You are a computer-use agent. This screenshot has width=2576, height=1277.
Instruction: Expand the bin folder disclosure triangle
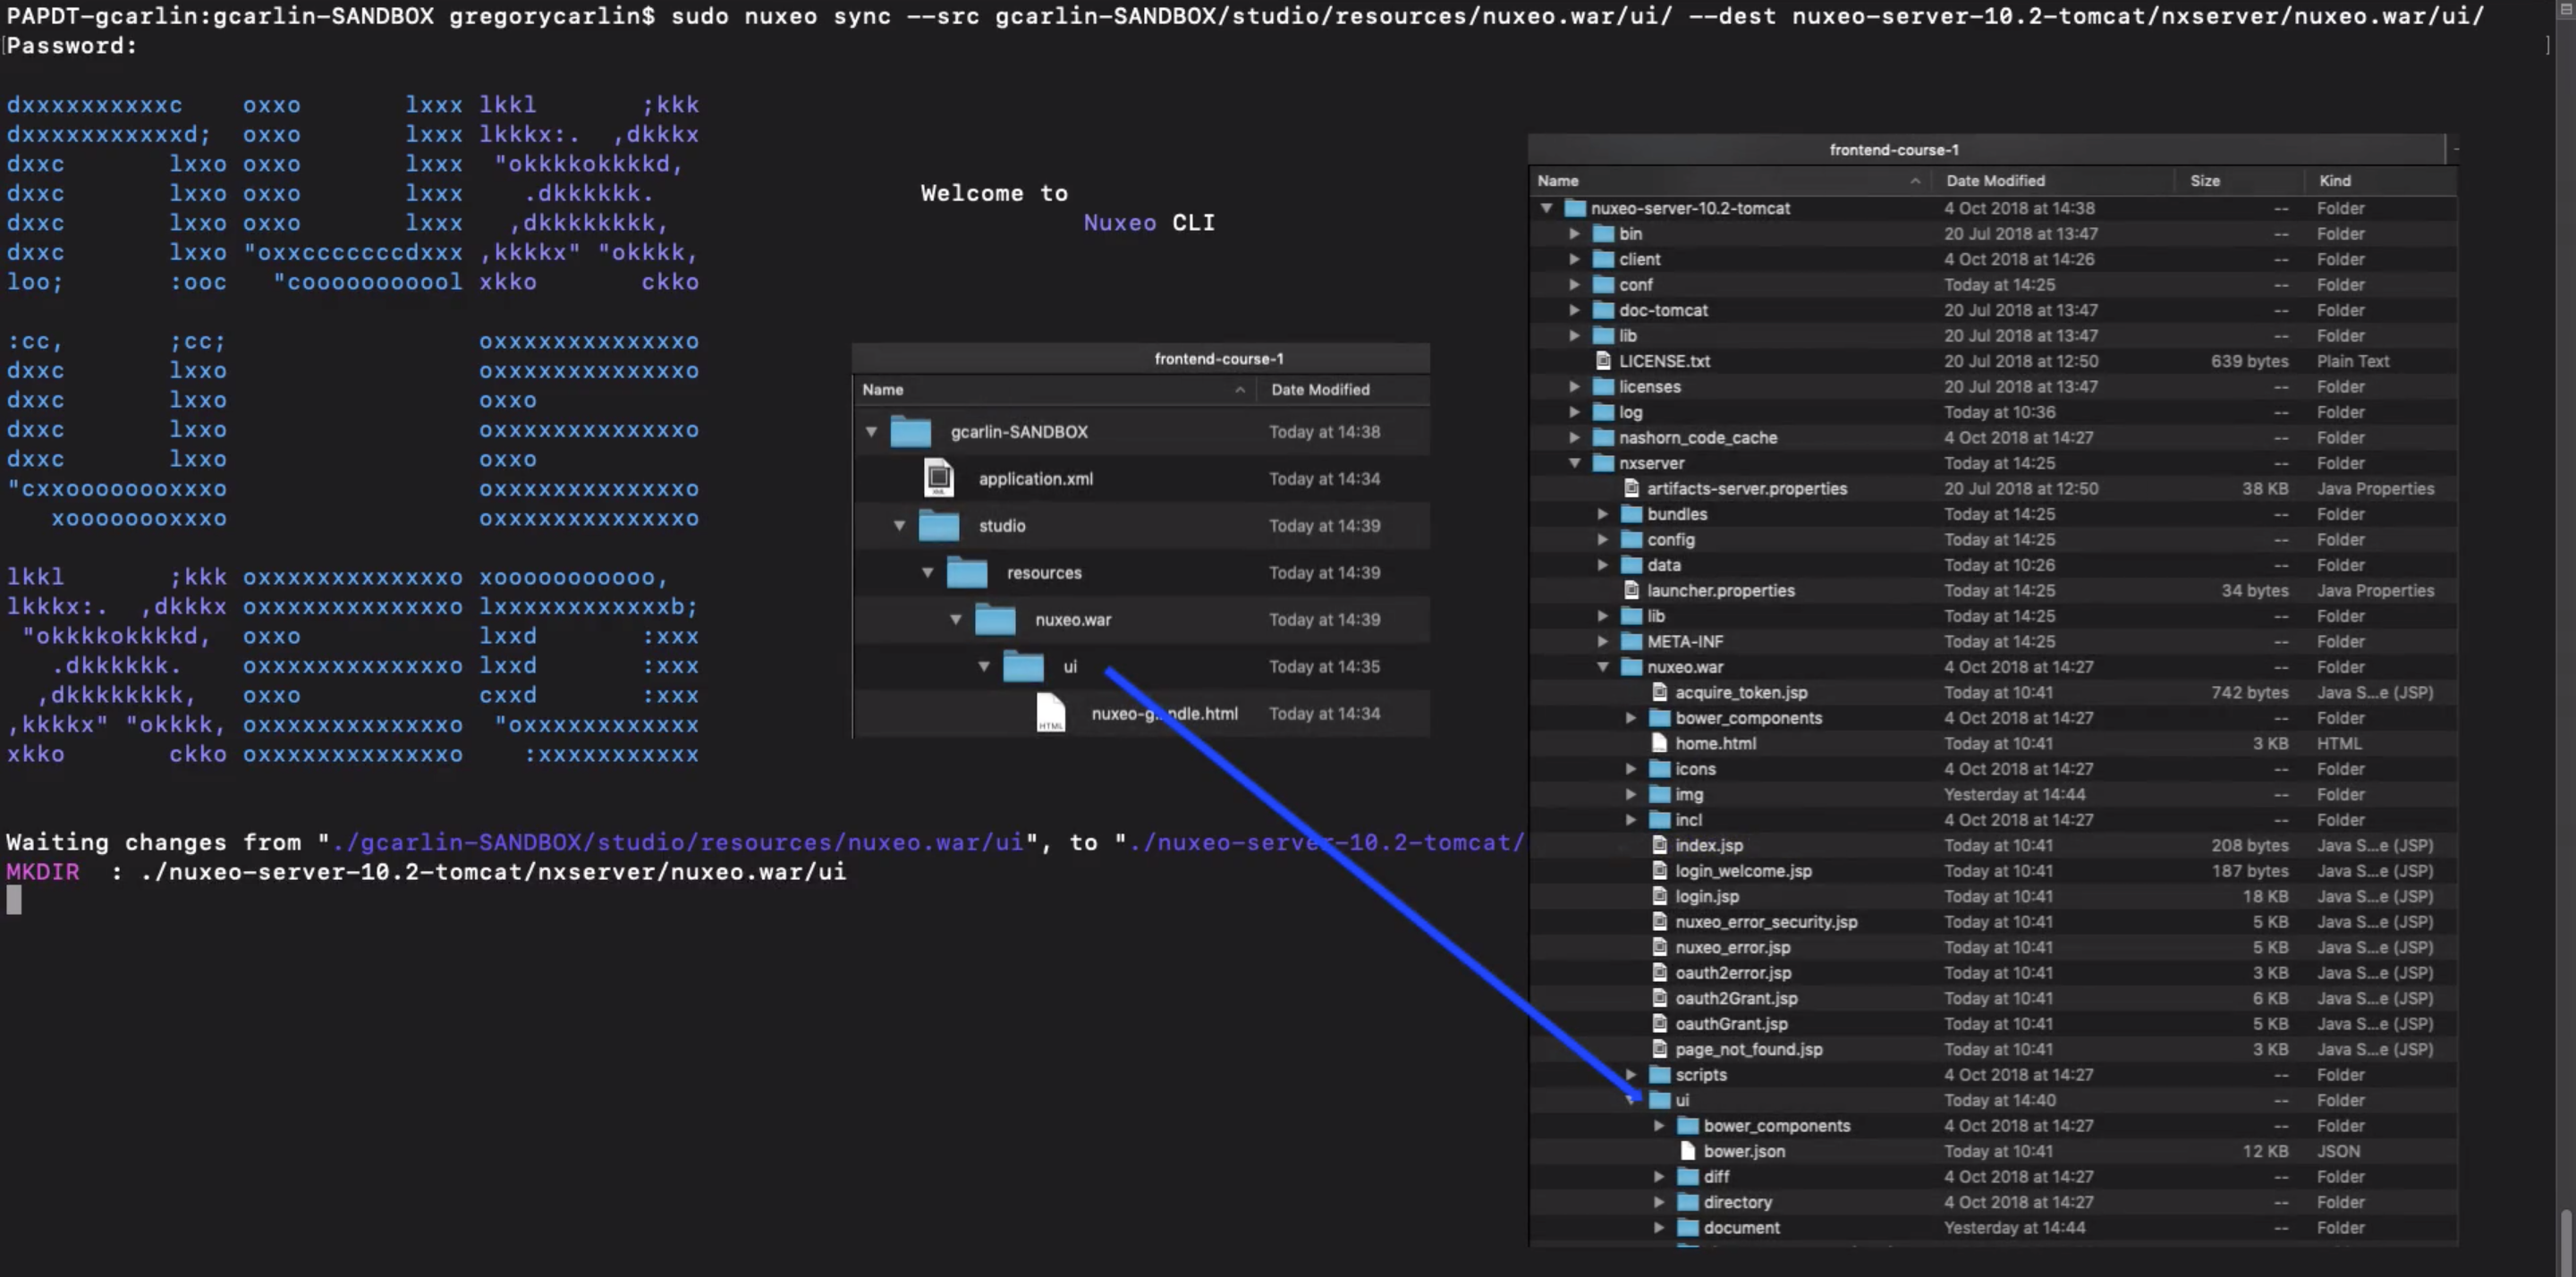1574,233
